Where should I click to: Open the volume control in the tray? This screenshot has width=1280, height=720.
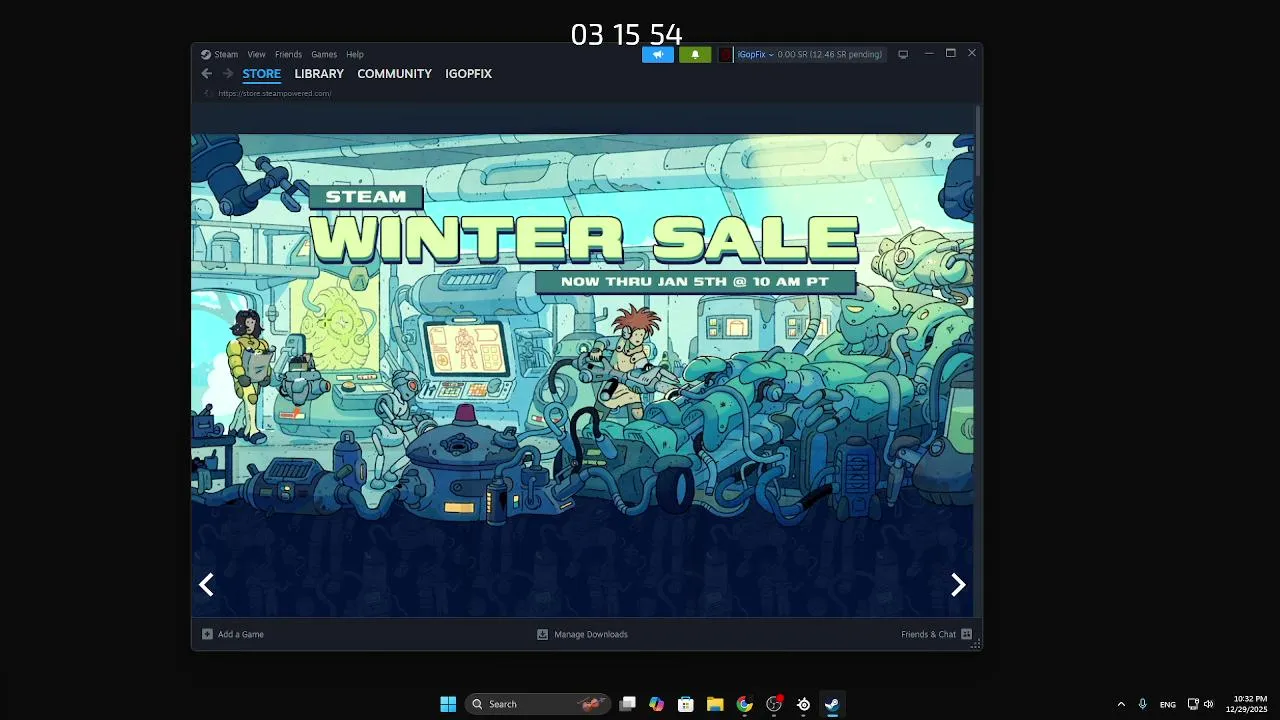click(1208, 704)
